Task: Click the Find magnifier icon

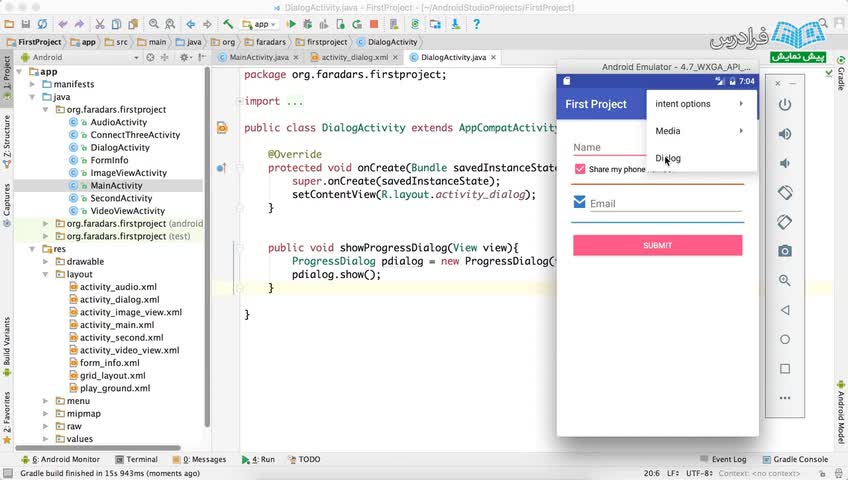Action: (154, 24)
